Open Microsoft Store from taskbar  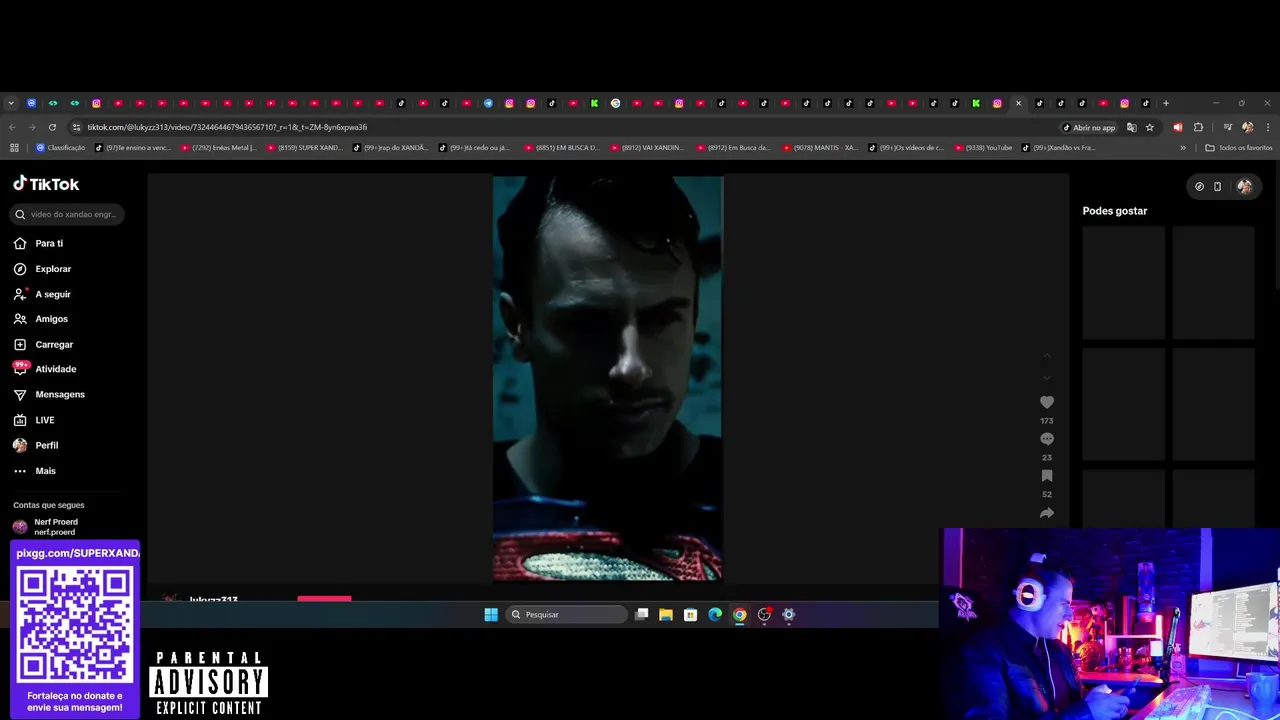690,615
